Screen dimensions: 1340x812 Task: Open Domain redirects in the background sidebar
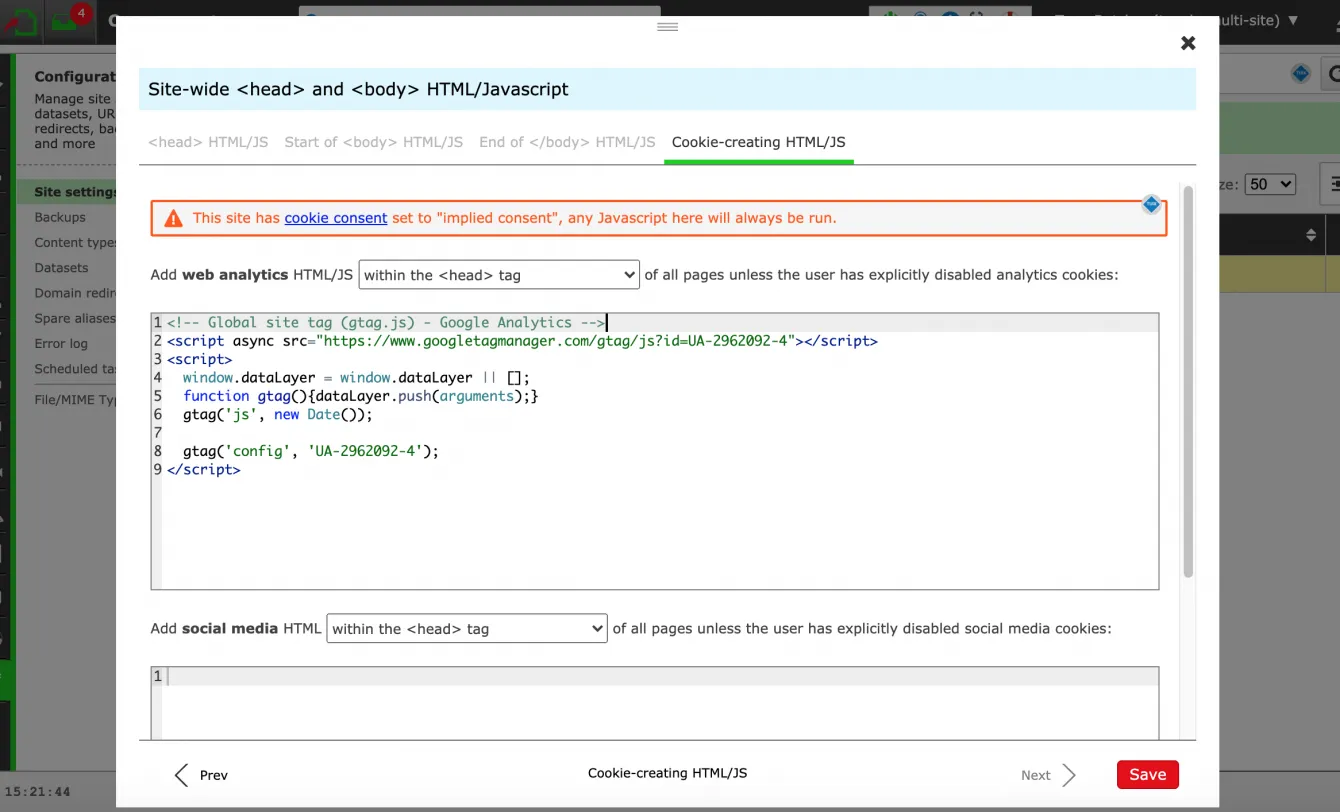75,293
